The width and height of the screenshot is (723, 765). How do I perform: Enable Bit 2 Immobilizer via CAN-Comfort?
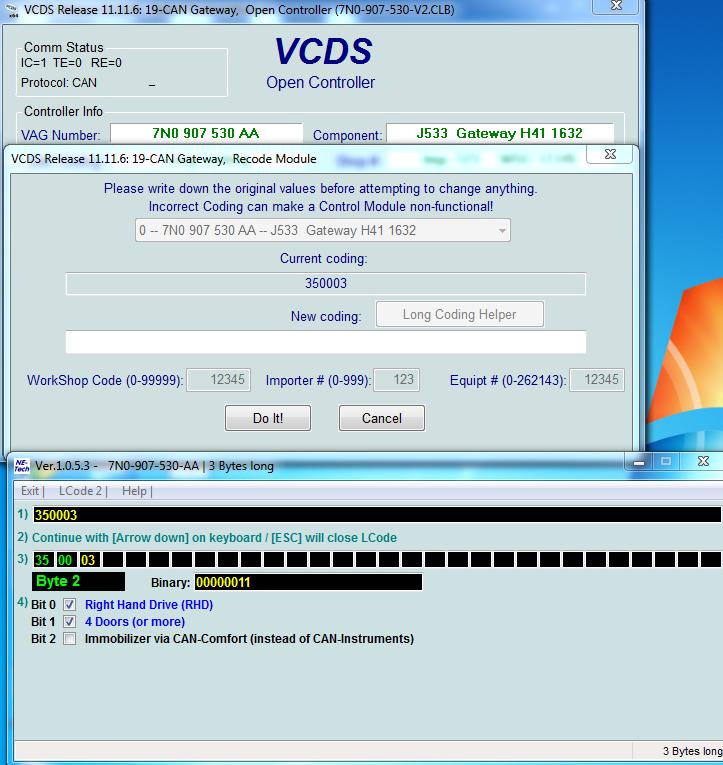[x=70, y=639]
